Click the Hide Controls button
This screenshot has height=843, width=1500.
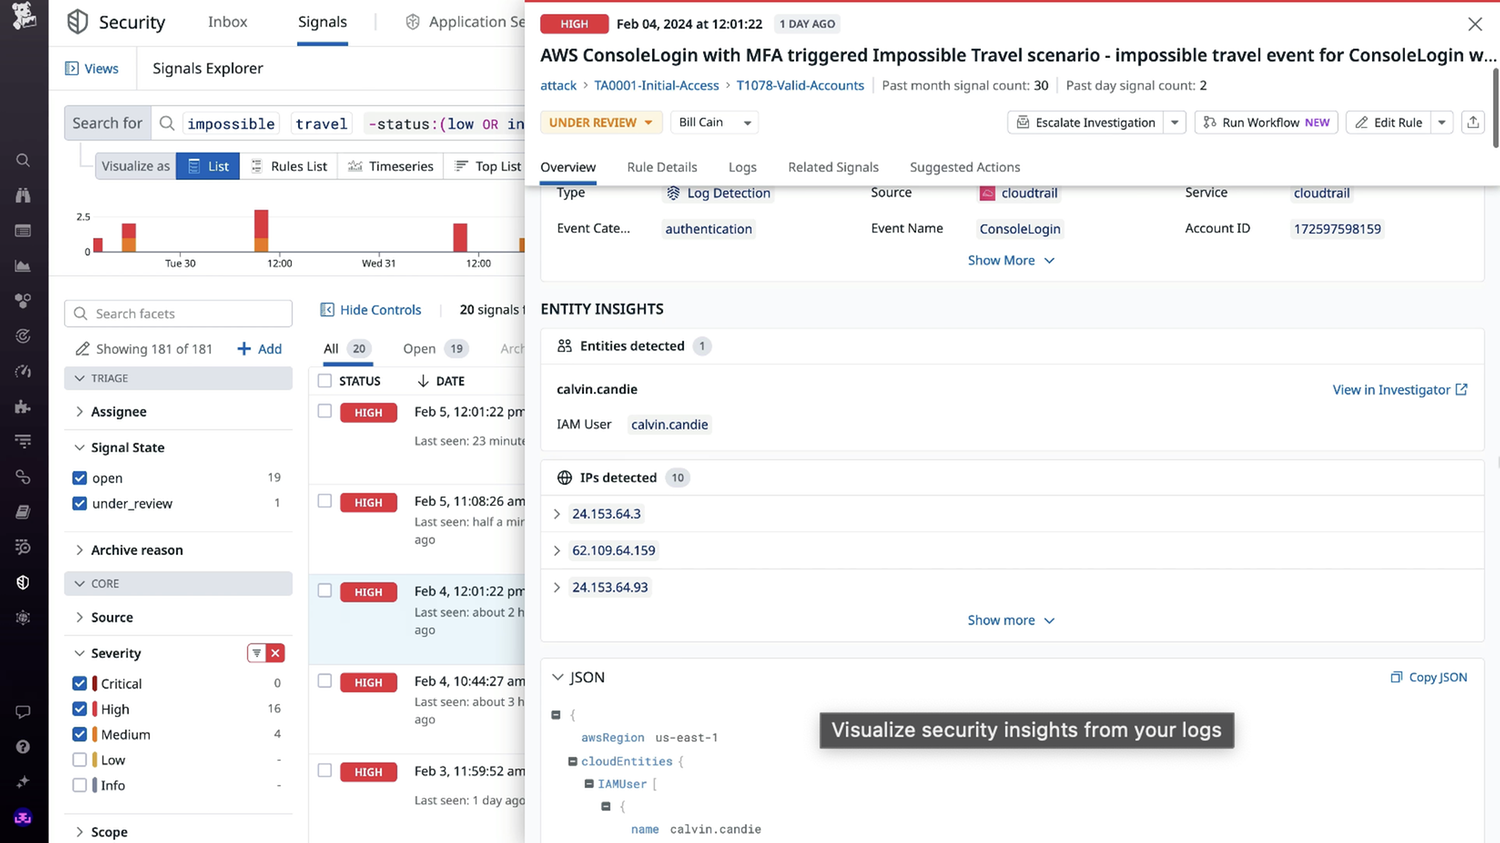point(370,310)
